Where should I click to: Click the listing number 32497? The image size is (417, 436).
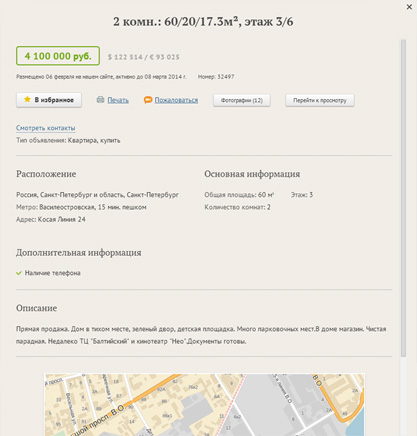(226, 77)
